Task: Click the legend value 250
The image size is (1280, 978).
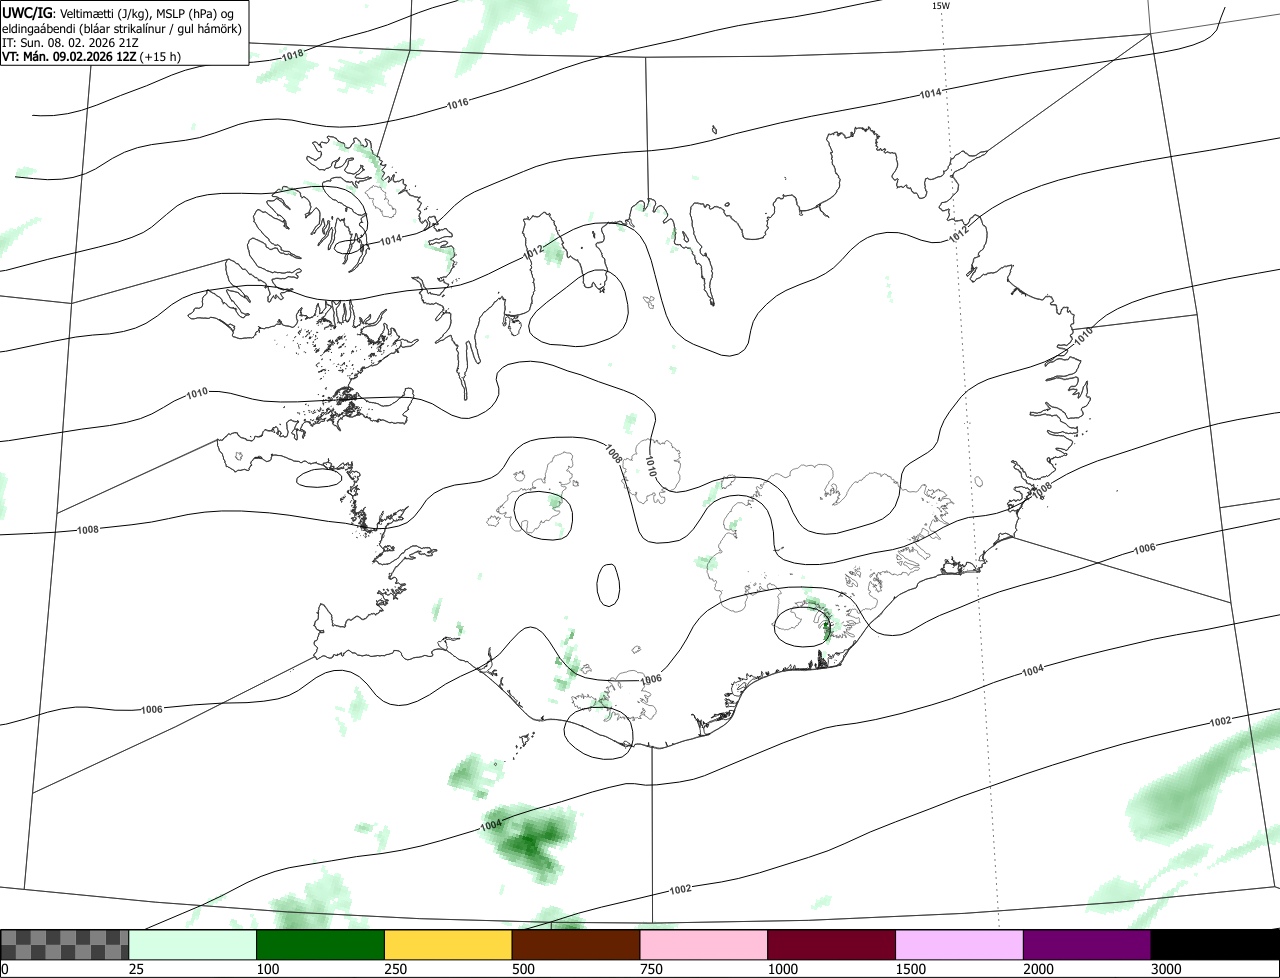Action: pyautogui.click(x=395, y=969)
